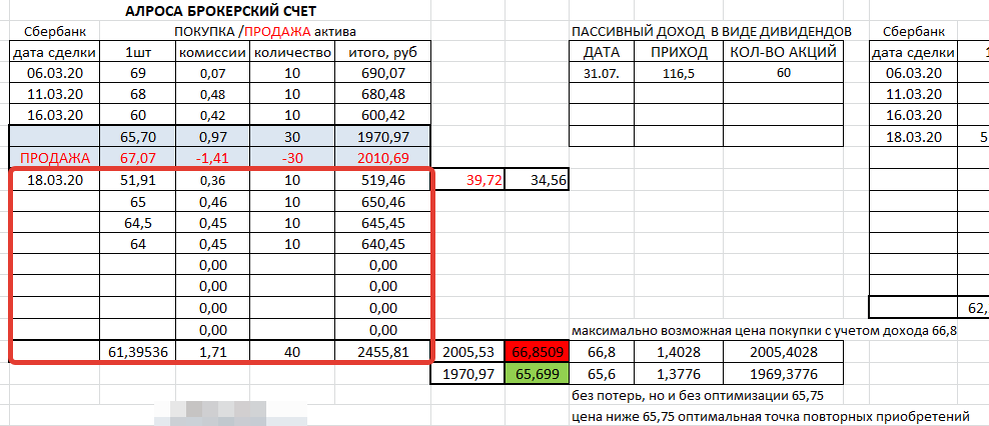Click the note цена ниже 65,75 оптимальная точка
The width and height of the screenshot is (989, 426).
coord(770,417)
